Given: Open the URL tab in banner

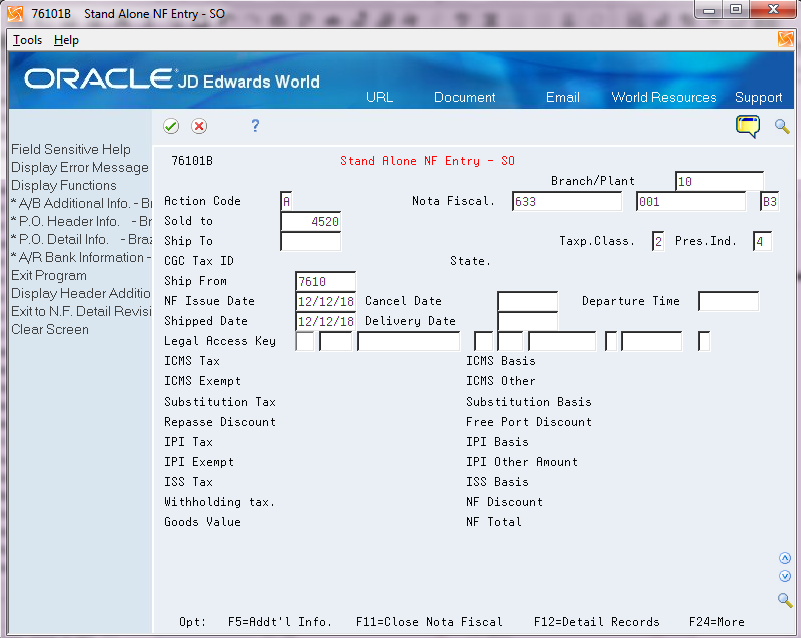Looking at the screenshot, I should click(380, 97).
